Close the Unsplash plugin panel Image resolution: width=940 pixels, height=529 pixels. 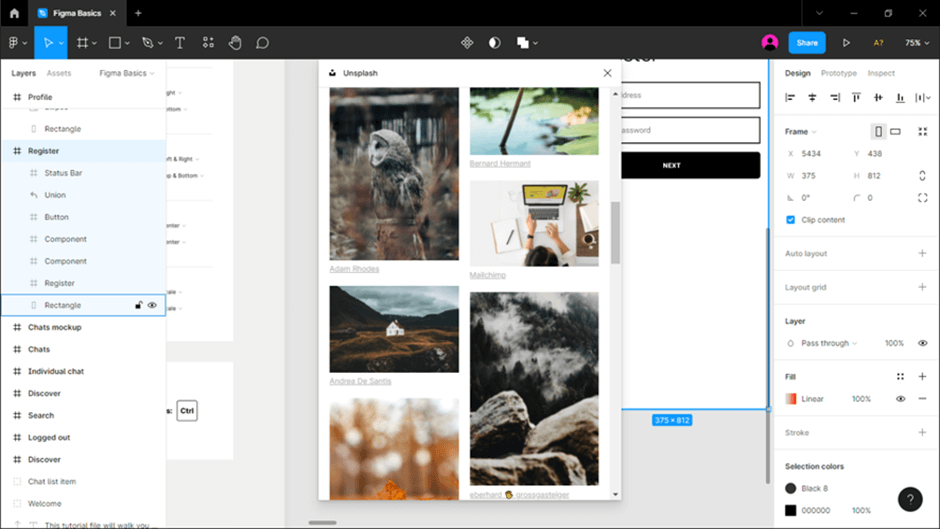point(607,73)
